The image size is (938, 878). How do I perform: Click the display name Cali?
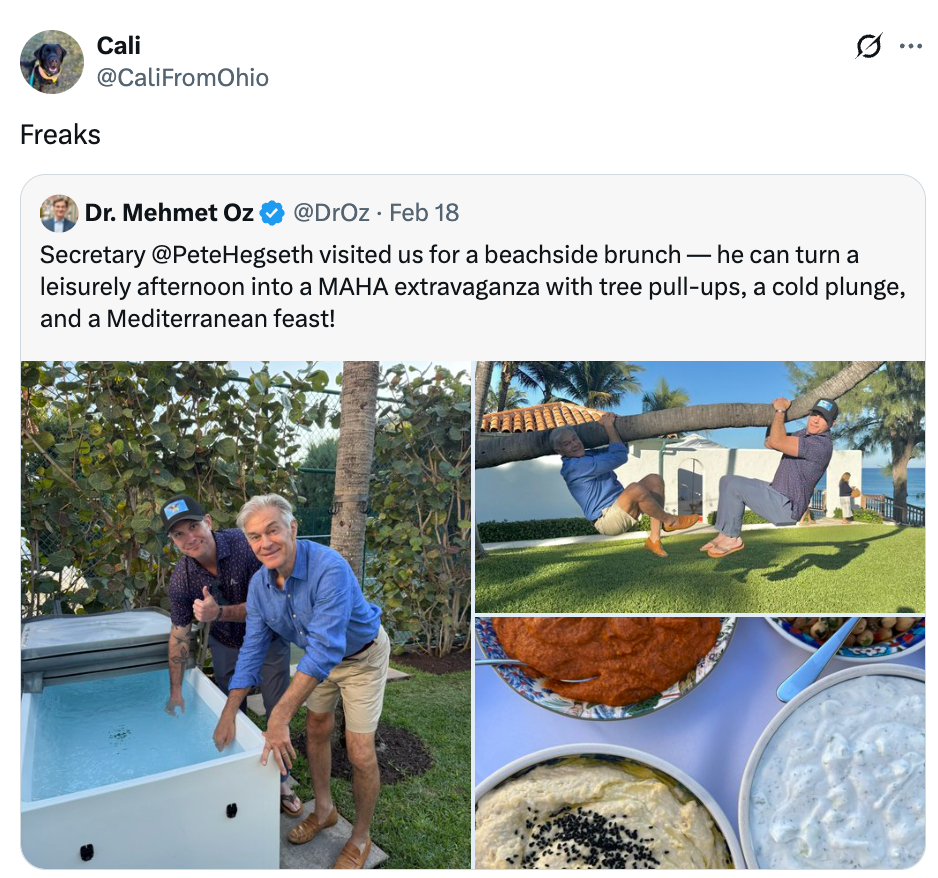click(x=117, y=45)
